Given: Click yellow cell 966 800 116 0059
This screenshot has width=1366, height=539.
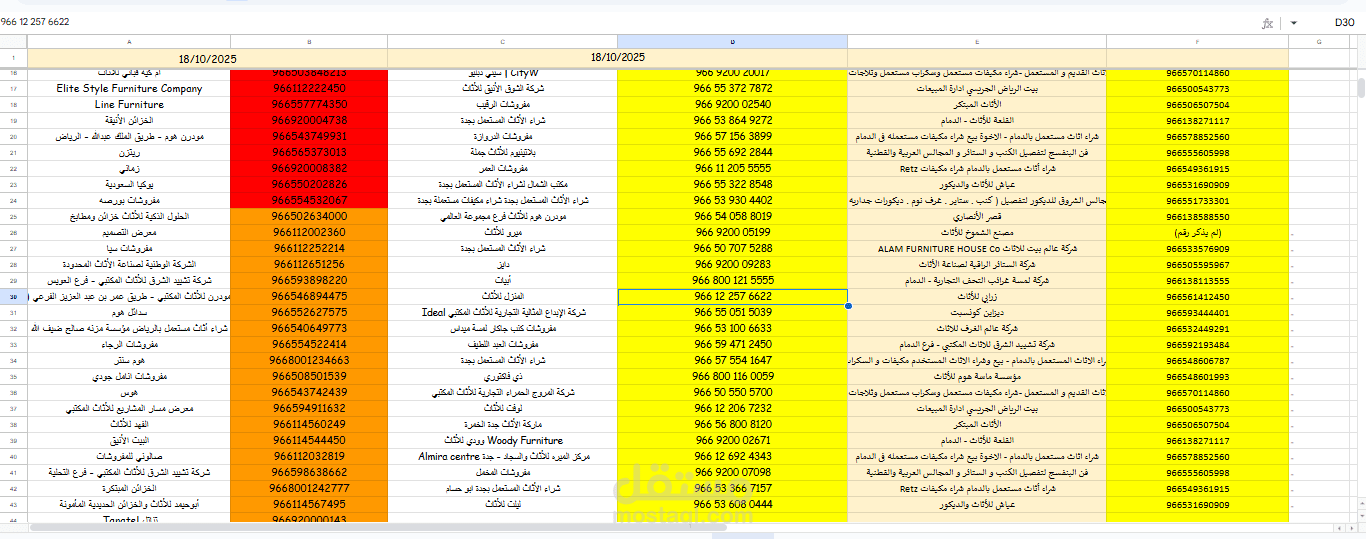Looking at the screenshot, I should point(733,377).
